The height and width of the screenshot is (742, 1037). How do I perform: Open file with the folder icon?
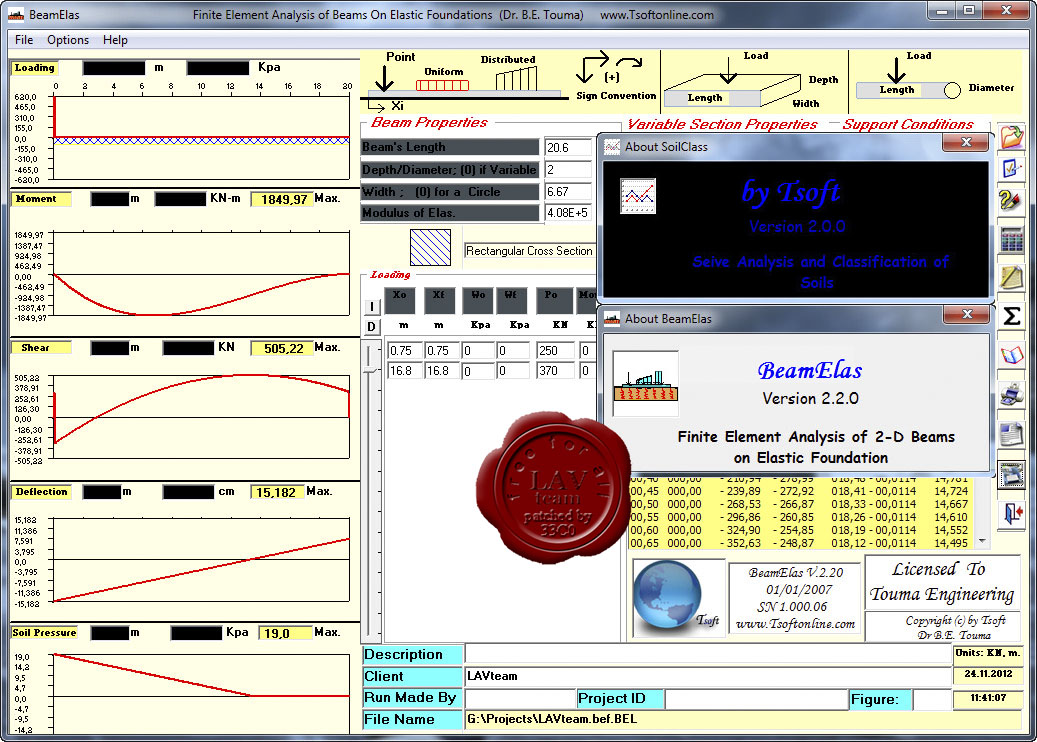point(1011,136)
